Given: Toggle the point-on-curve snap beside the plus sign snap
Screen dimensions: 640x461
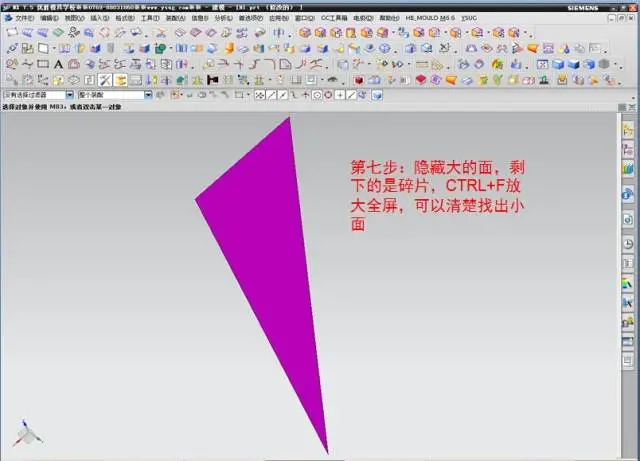Looking at the screenshot, I should tap(351, 96).
